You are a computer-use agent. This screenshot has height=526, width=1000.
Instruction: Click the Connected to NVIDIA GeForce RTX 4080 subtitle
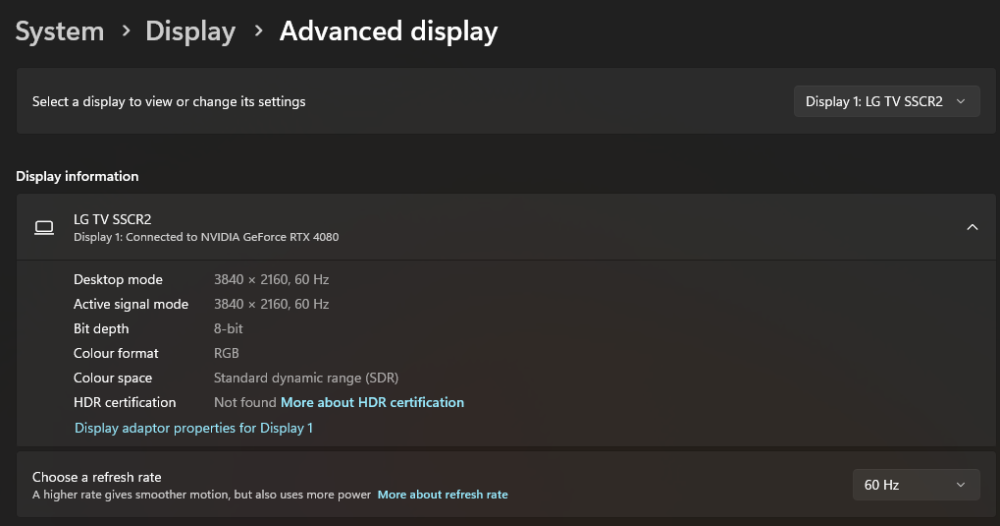tap(206, 238)
